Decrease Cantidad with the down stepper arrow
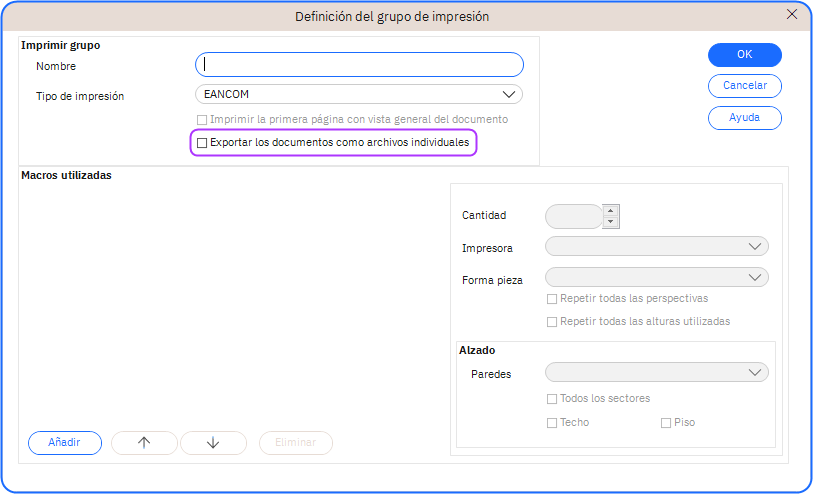 (611, 222)
